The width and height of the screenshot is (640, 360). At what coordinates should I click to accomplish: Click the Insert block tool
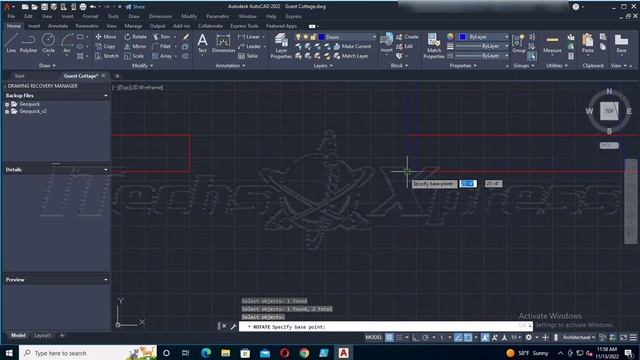click(x=386, y=43)
